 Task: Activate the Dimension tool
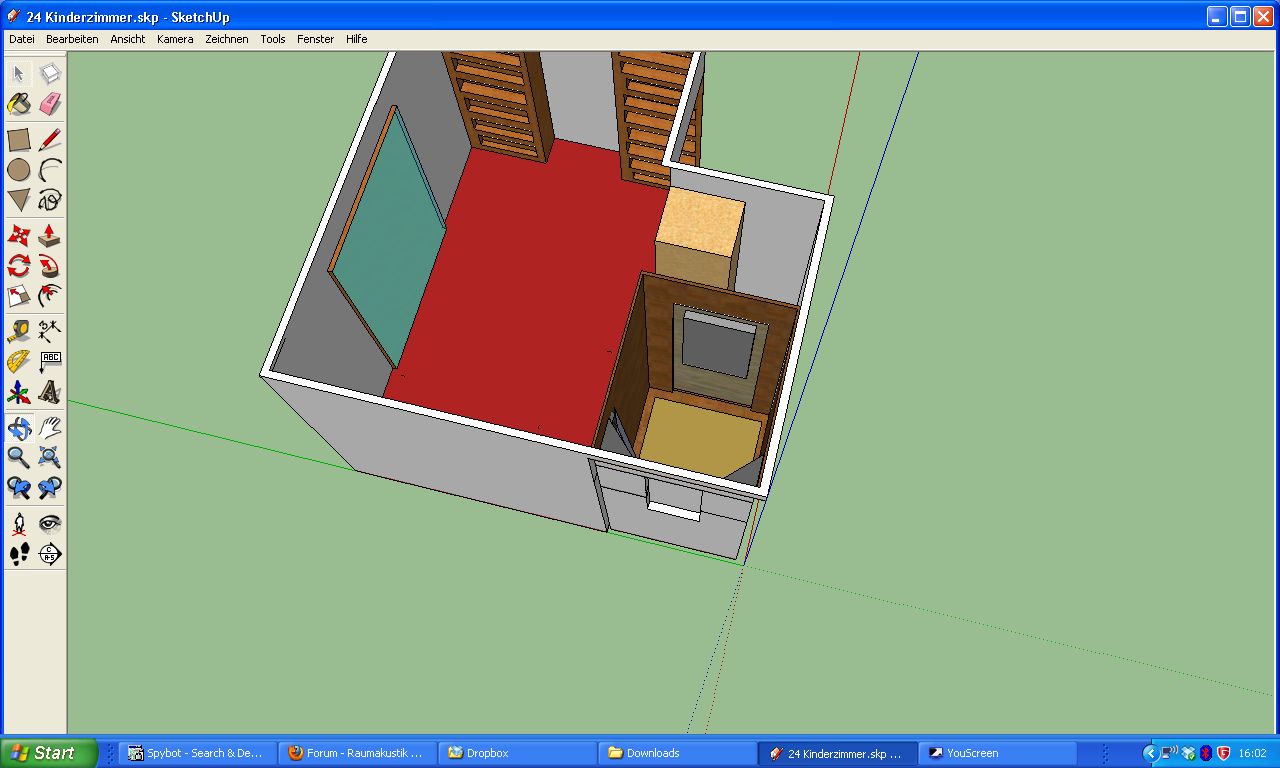50,332
